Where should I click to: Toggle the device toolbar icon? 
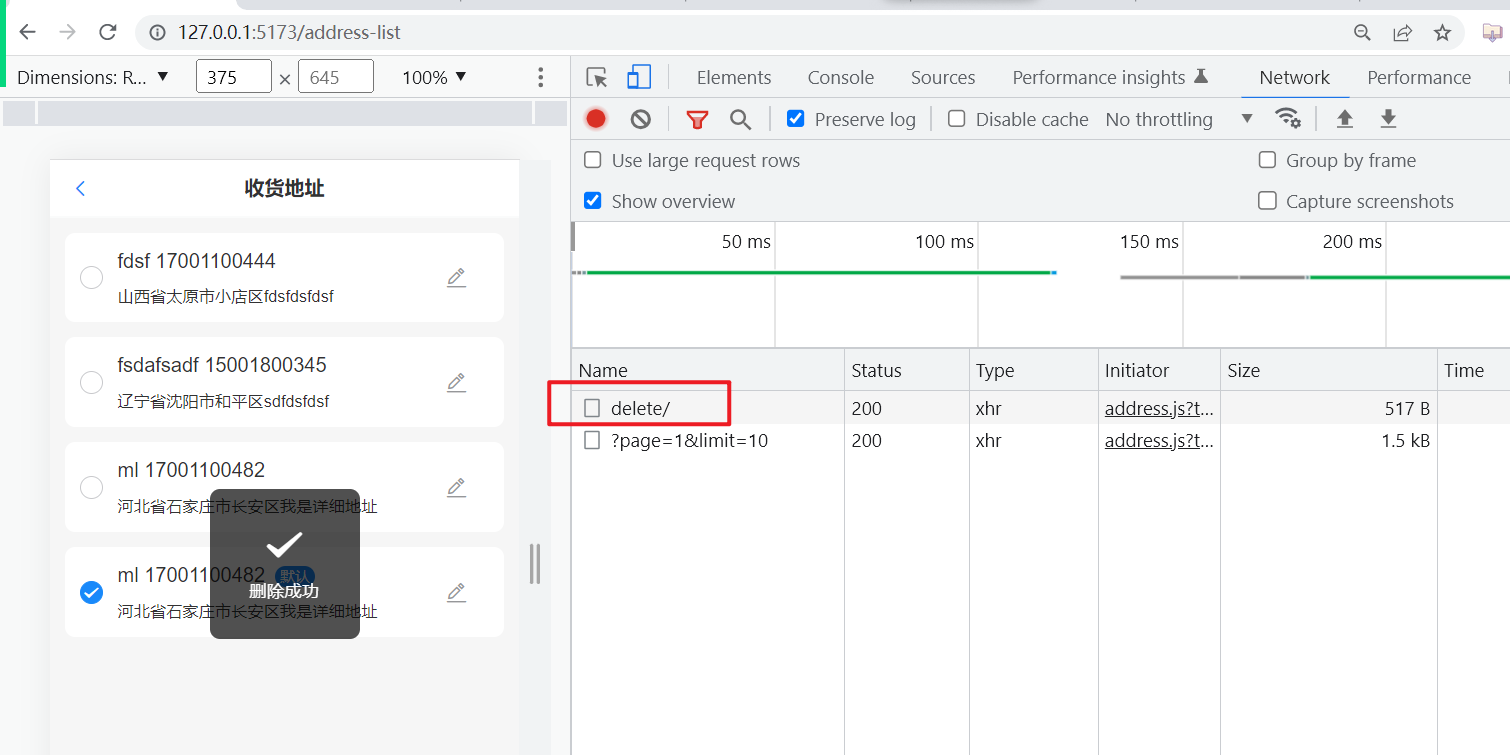click(638, 77)
